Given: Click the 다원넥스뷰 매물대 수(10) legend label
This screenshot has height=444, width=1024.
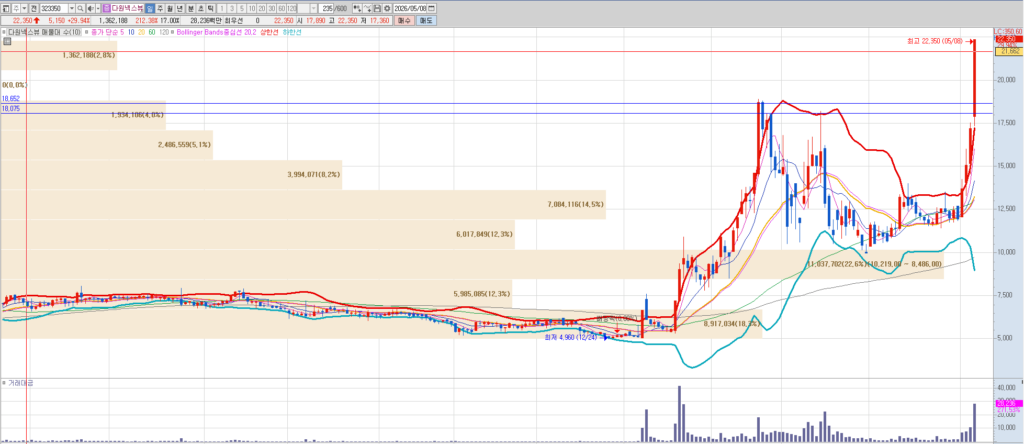Looking at the screenshot, I should (45, 32).
